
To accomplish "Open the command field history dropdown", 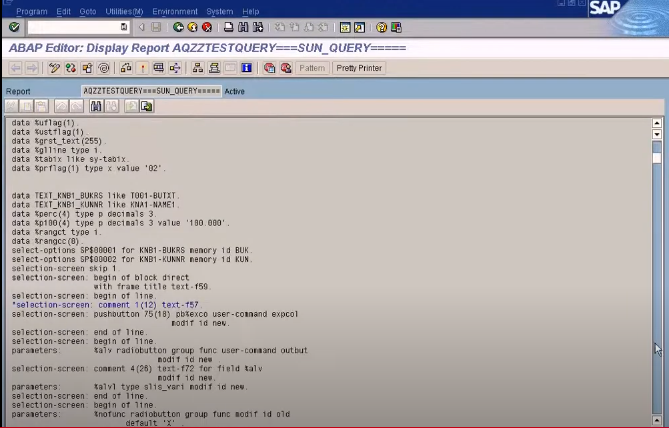I will coord(124,27).
